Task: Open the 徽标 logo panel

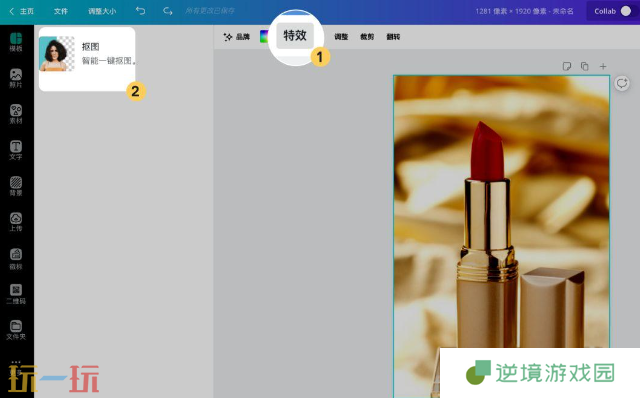Action: pos(16,259)
